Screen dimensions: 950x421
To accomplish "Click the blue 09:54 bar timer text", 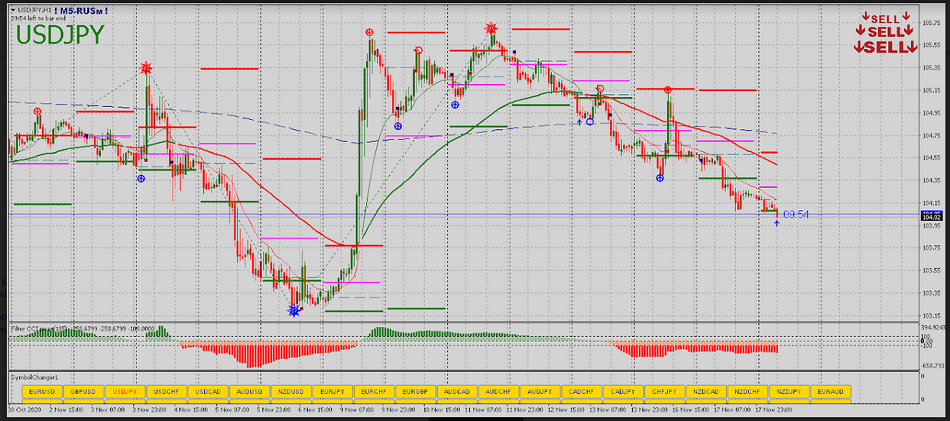I will (796, 214).
